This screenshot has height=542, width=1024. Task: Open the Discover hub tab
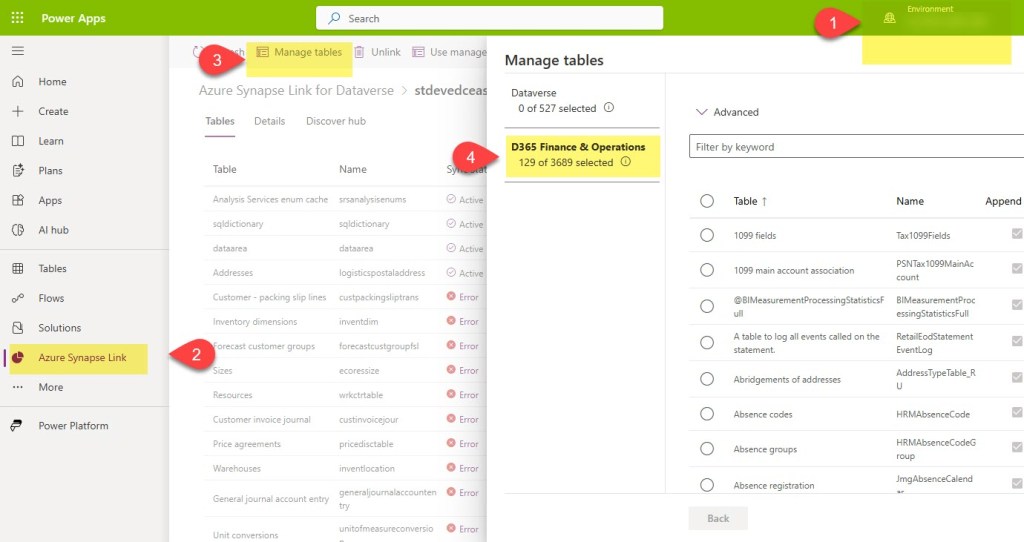pos(335,121)
